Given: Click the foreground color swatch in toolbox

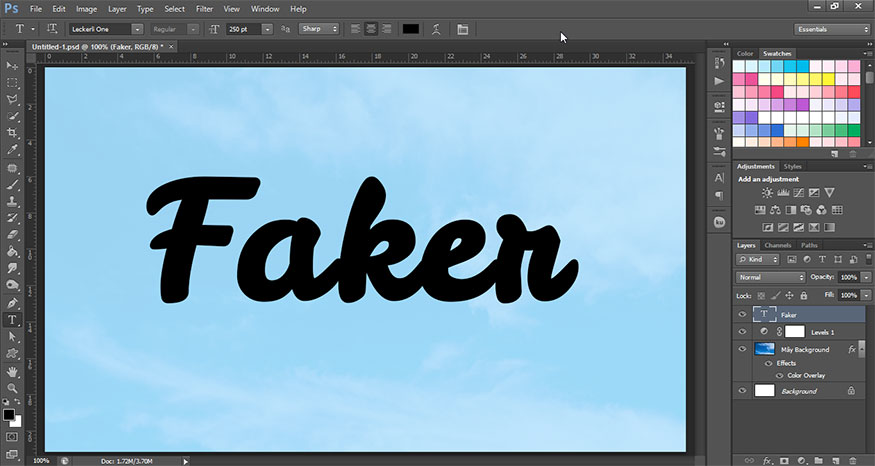Looking at the screenshot, I should (9, 415).
